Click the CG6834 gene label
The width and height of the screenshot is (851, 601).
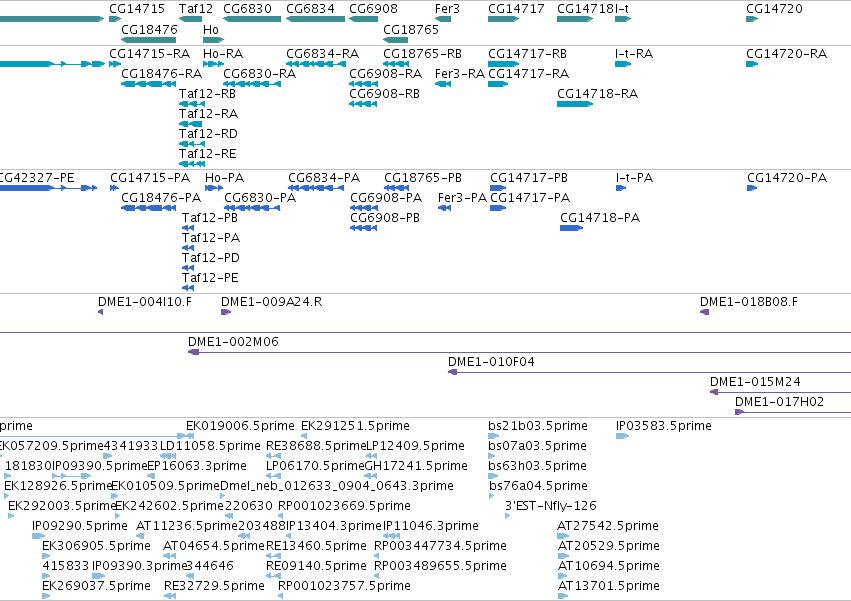point(310,9)
